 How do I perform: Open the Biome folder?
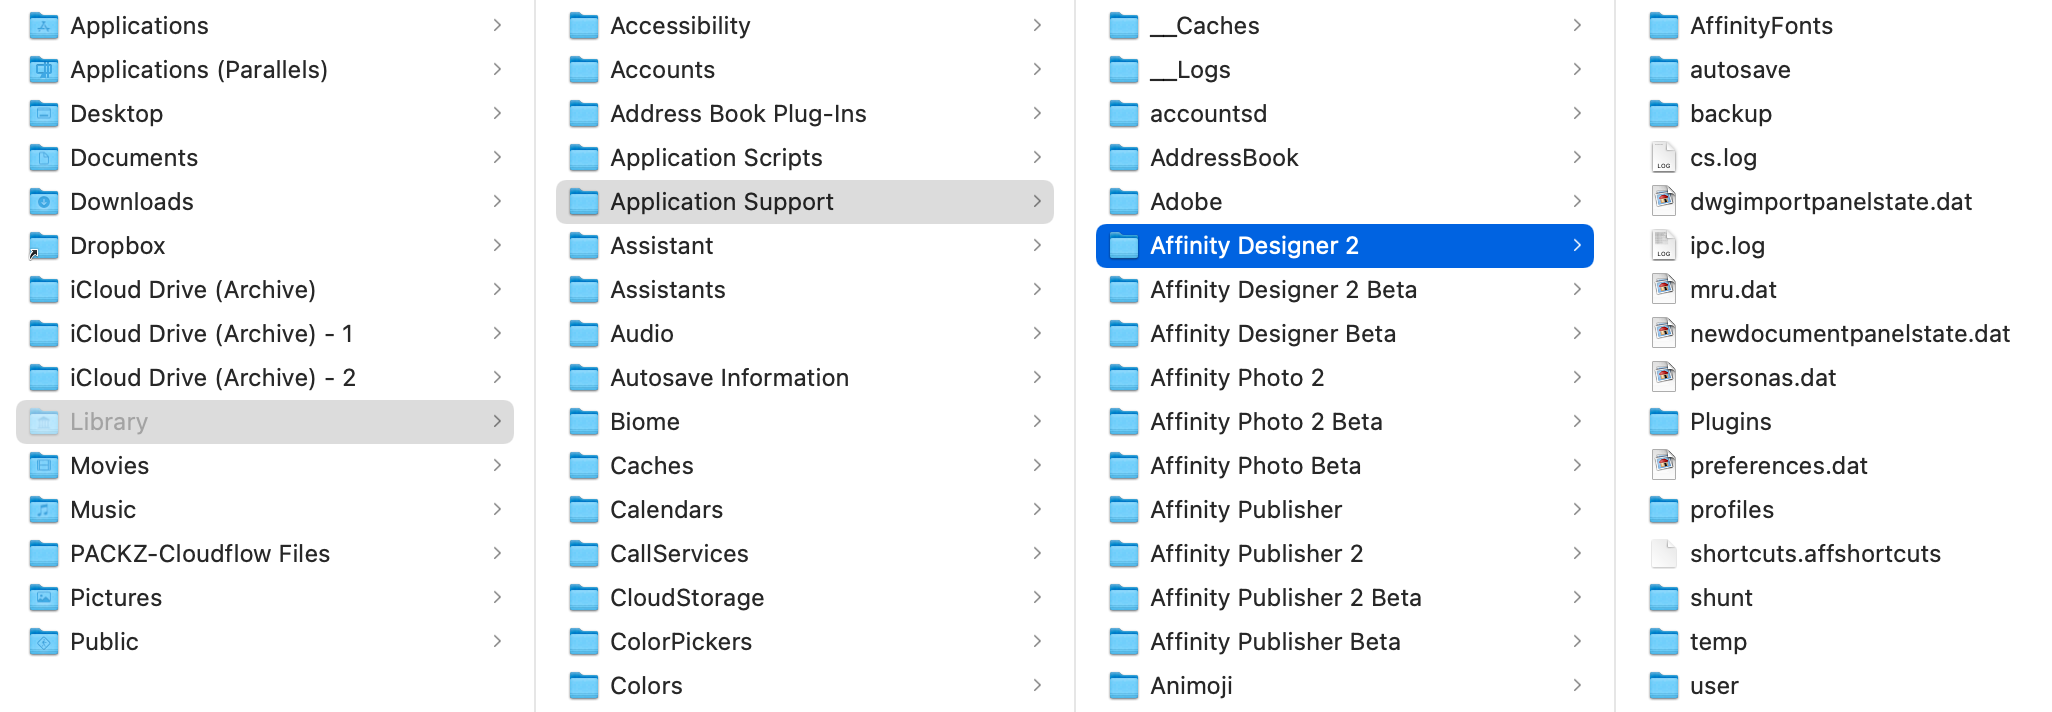coord(805,422)
